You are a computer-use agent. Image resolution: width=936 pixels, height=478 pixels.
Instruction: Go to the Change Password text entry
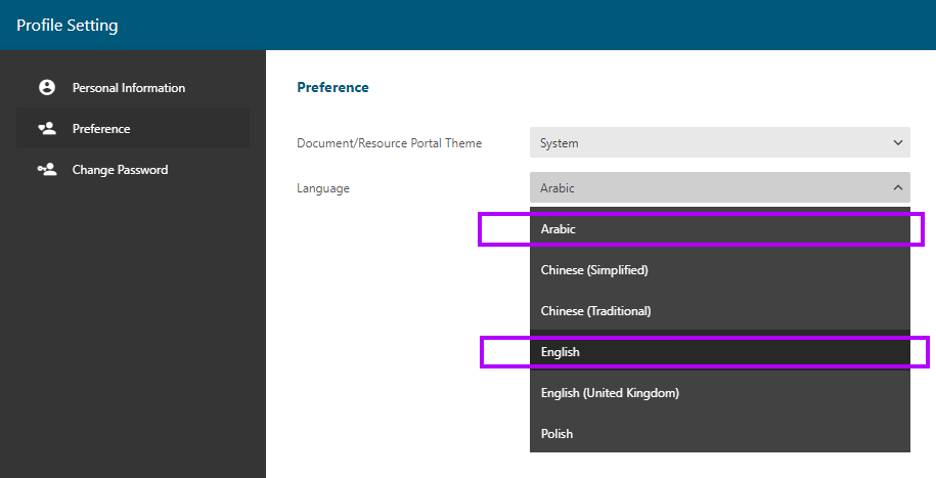pyautogui.click(x=120, y=170)
